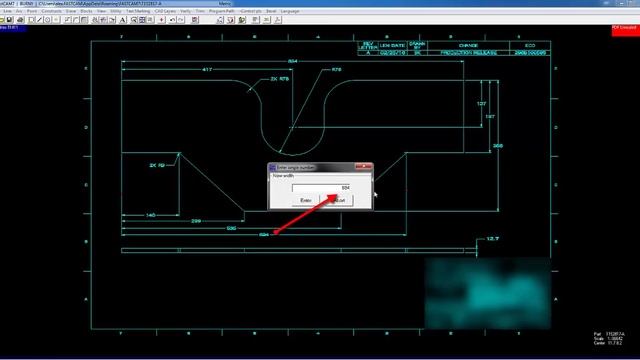Click the '894' top dimension text
Image resolution: width=640 pixels, height=360 pixels.
click(x=293, y=61)
